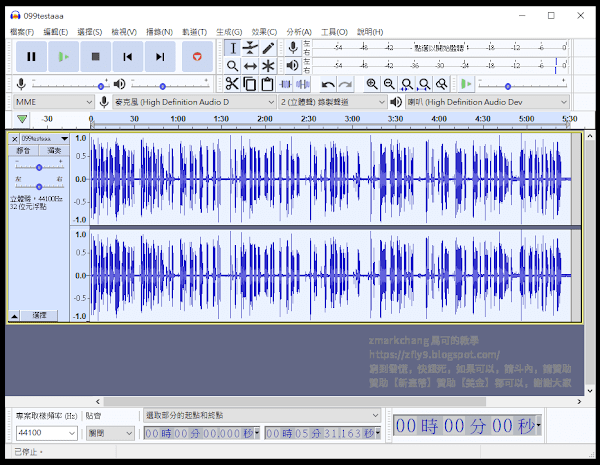Skip to start of track
The width and height of the screenshot is (600, 465).
[x=128, y=57]
